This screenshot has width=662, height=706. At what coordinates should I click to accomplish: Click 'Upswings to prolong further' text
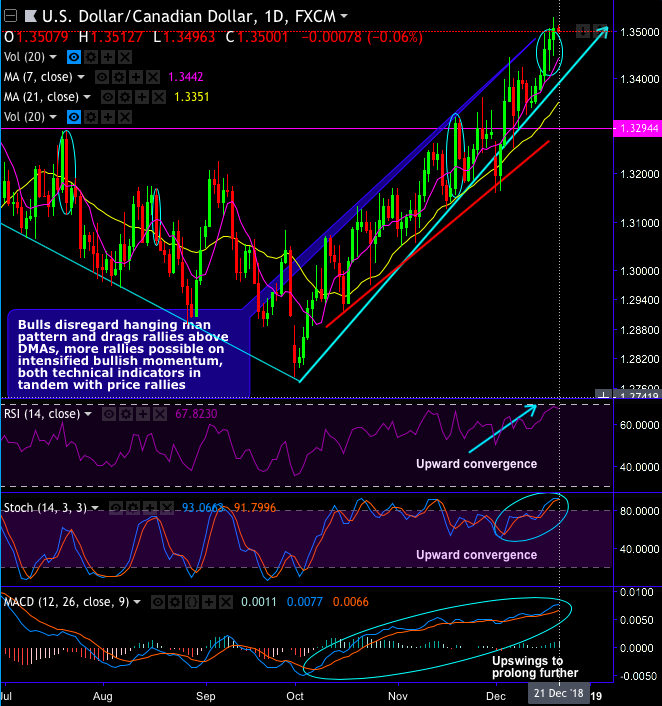pyautogui.click(x=535, y=667)
